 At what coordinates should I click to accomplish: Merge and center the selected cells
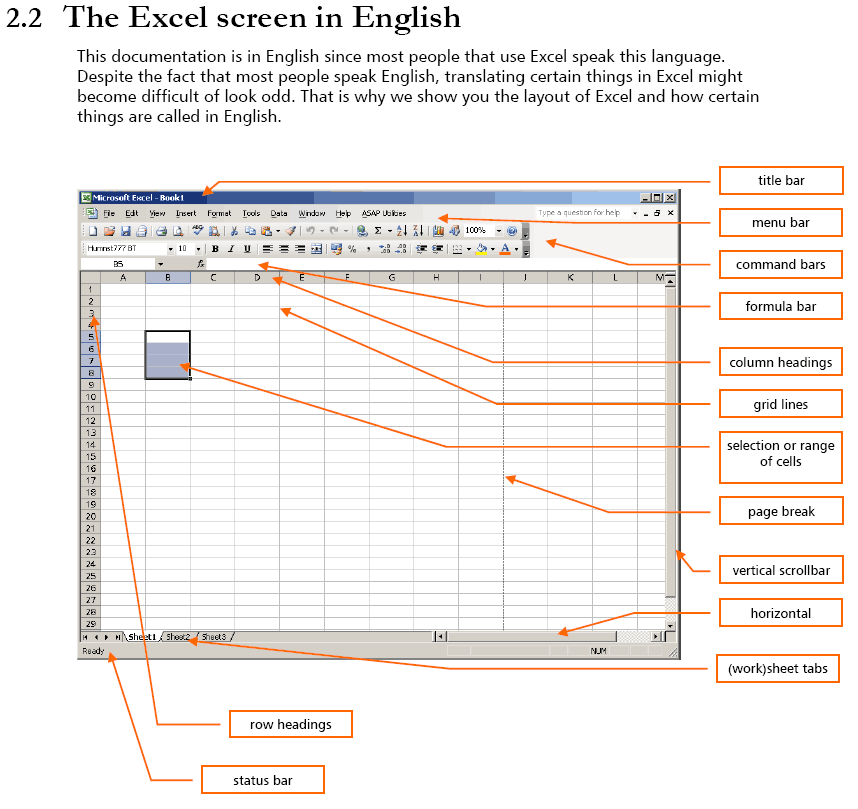click(x=316, y=249)
